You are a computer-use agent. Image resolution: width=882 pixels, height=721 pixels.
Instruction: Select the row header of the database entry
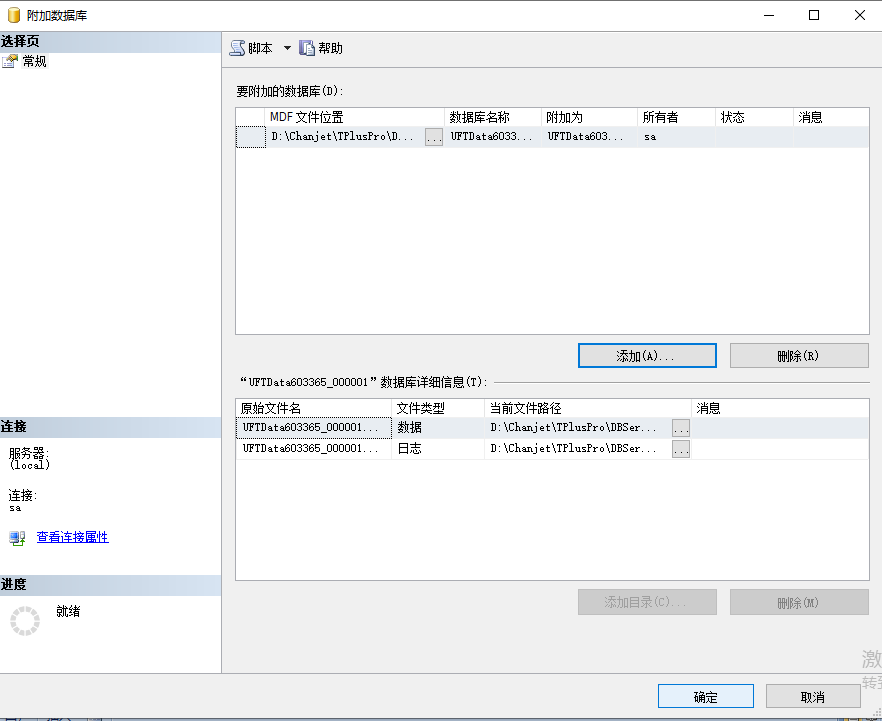pos(250,137)
